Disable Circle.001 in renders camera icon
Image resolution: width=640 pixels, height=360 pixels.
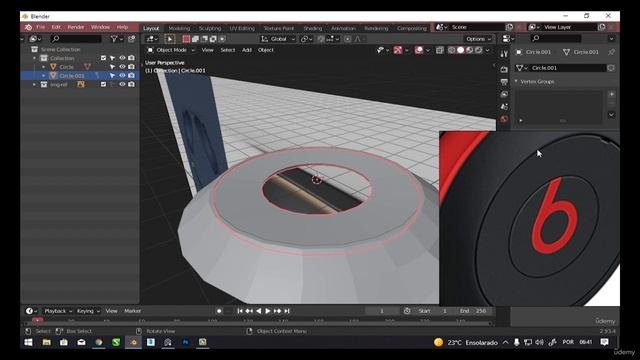131,76
